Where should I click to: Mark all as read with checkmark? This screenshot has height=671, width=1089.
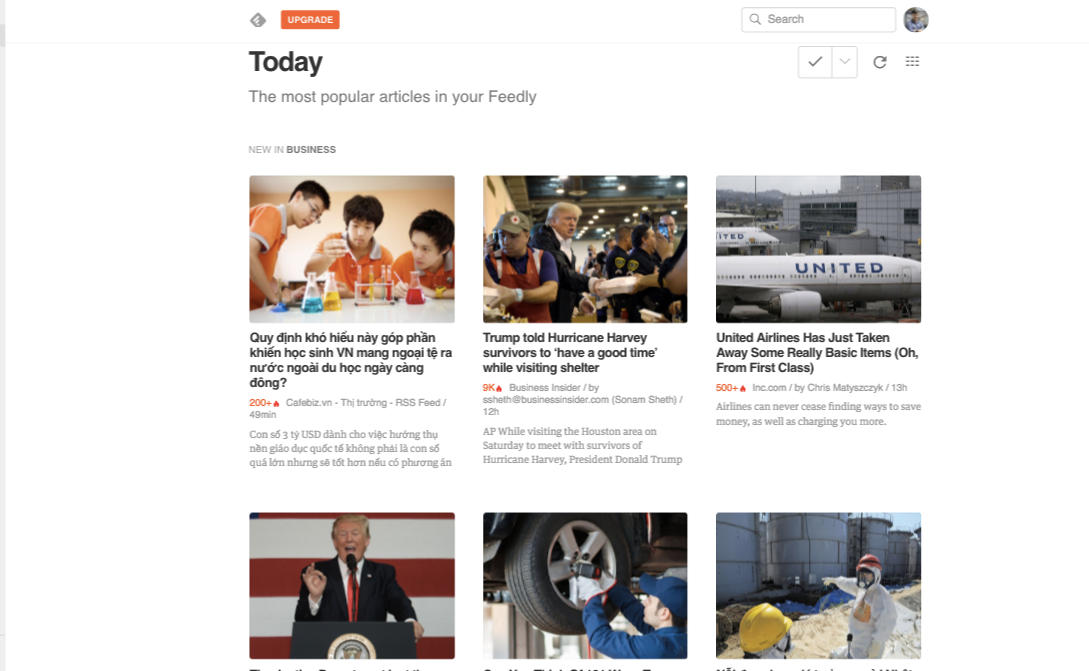tap(815, 62)
